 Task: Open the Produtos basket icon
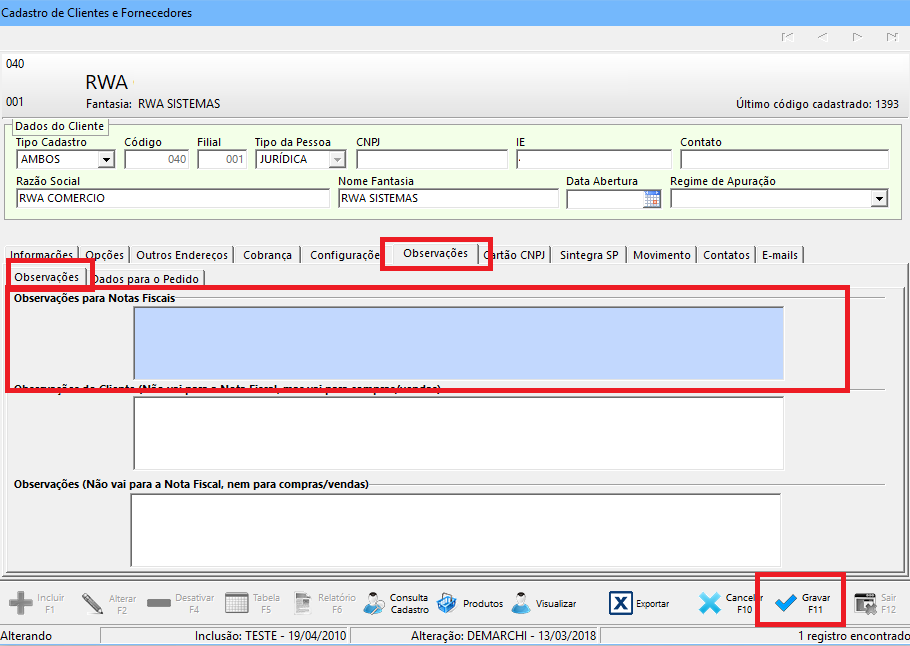tap(447, 604)
